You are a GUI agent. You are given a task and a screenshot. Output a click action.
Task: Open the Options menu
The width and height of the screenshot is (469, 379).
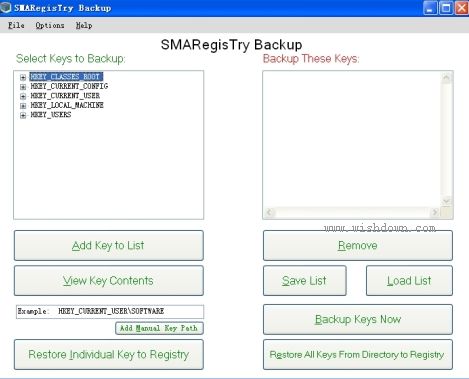pos(50,25)
